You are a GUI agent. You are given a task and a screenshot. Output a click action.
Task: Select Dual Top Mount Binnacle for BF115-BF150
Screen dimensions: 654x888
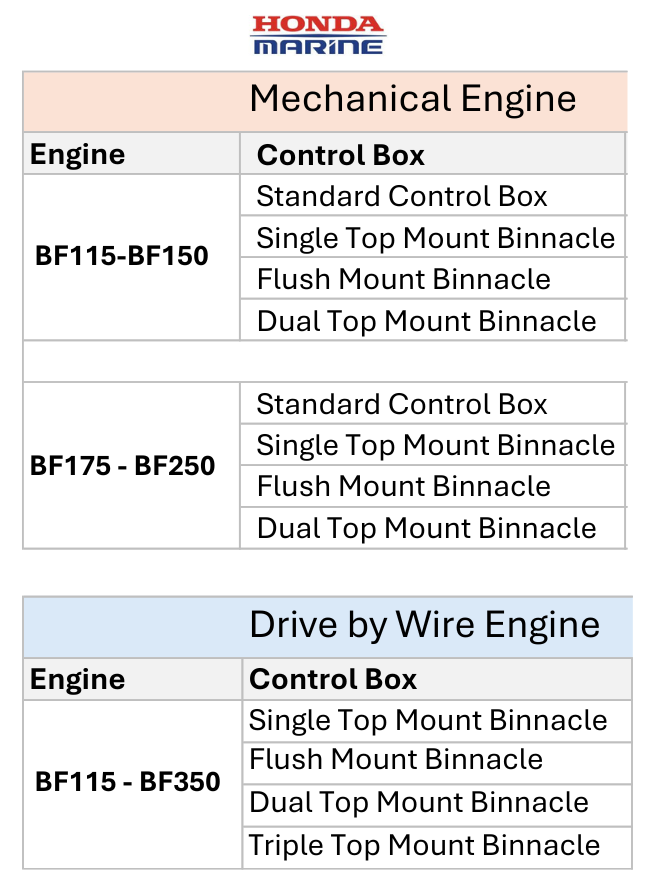click(426, 321)
